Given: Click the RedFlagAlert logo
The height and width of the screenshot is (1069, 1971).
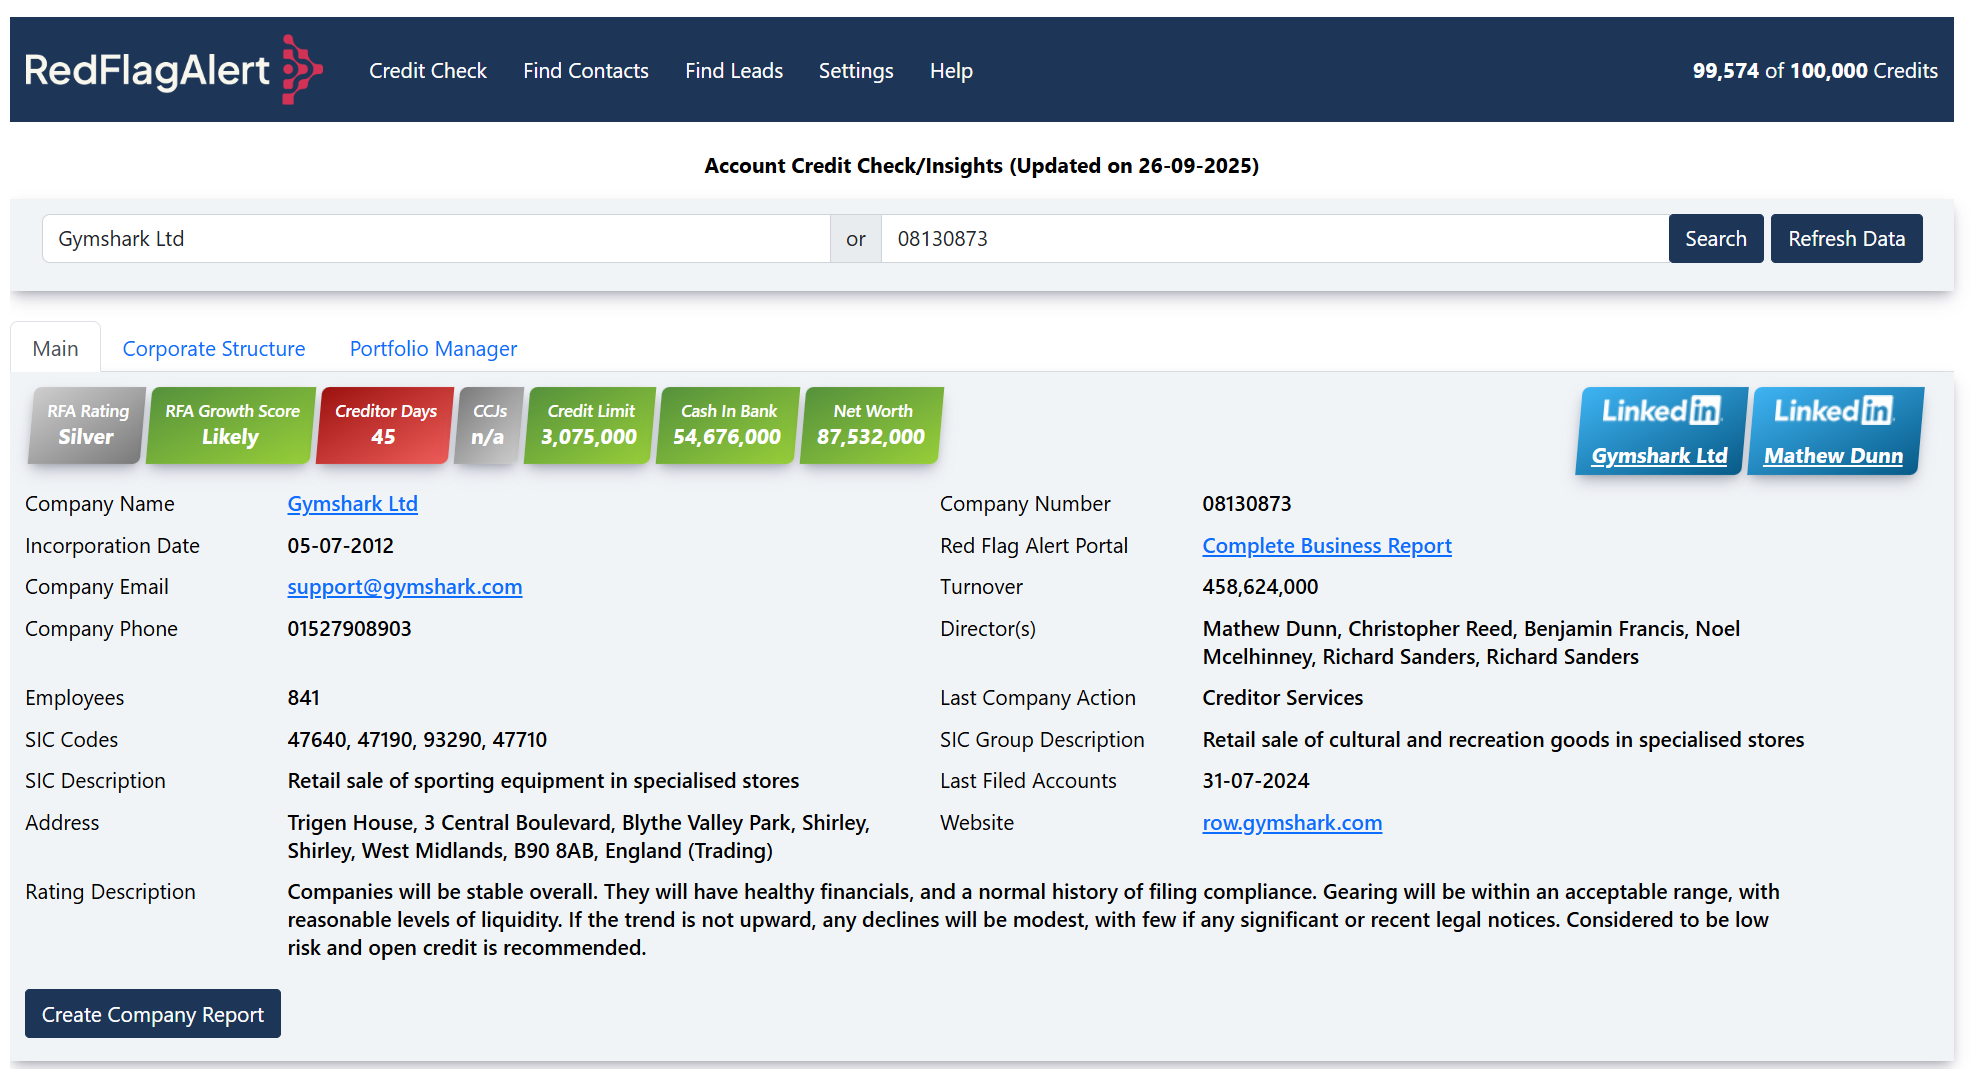Looking at the screenshot, I should 174,70.
